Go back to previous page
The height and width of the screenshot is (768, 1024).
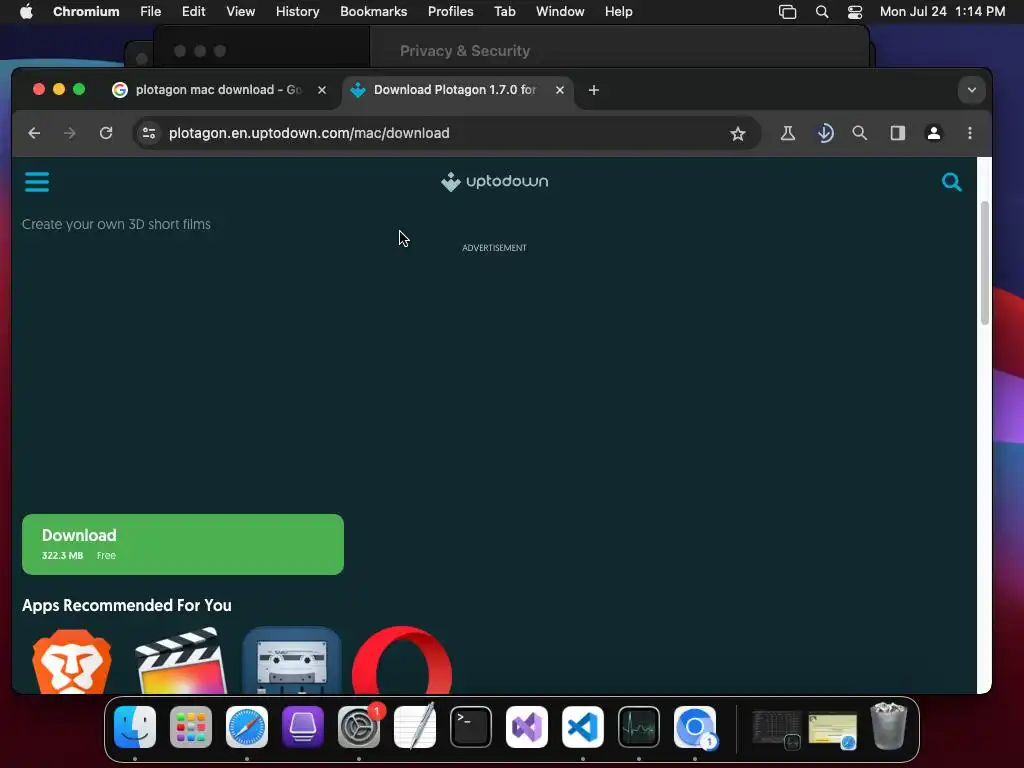[x=34, y=133]
